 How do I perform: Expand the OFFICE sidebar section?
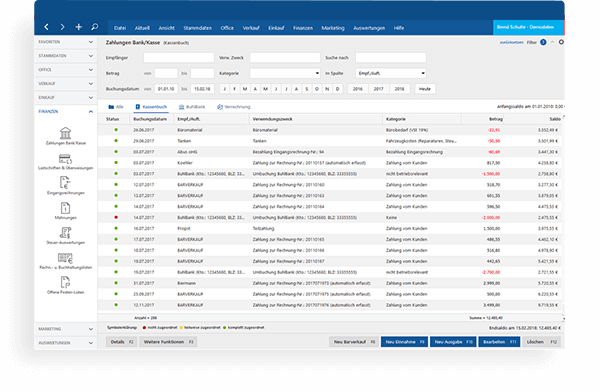click(65, 70)
